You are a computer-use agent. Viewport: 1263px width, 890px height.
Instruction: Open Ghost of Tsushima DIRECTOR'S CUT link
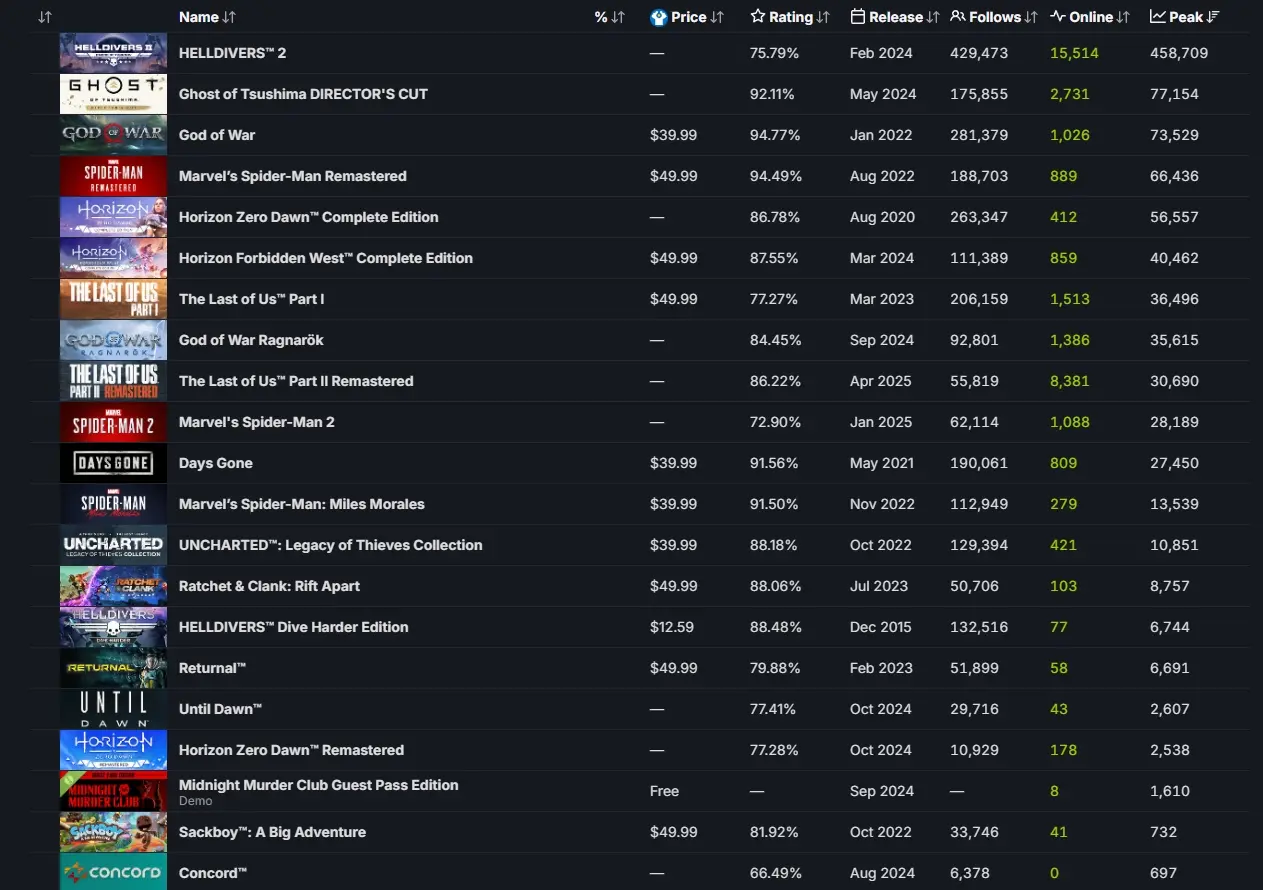303,94
